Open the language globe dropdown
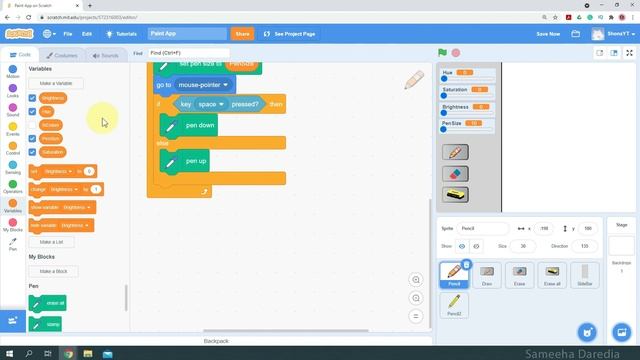Image resolution: width=640 pixels, height=360 pixels. pyautogui.click(x=49, y=34)
